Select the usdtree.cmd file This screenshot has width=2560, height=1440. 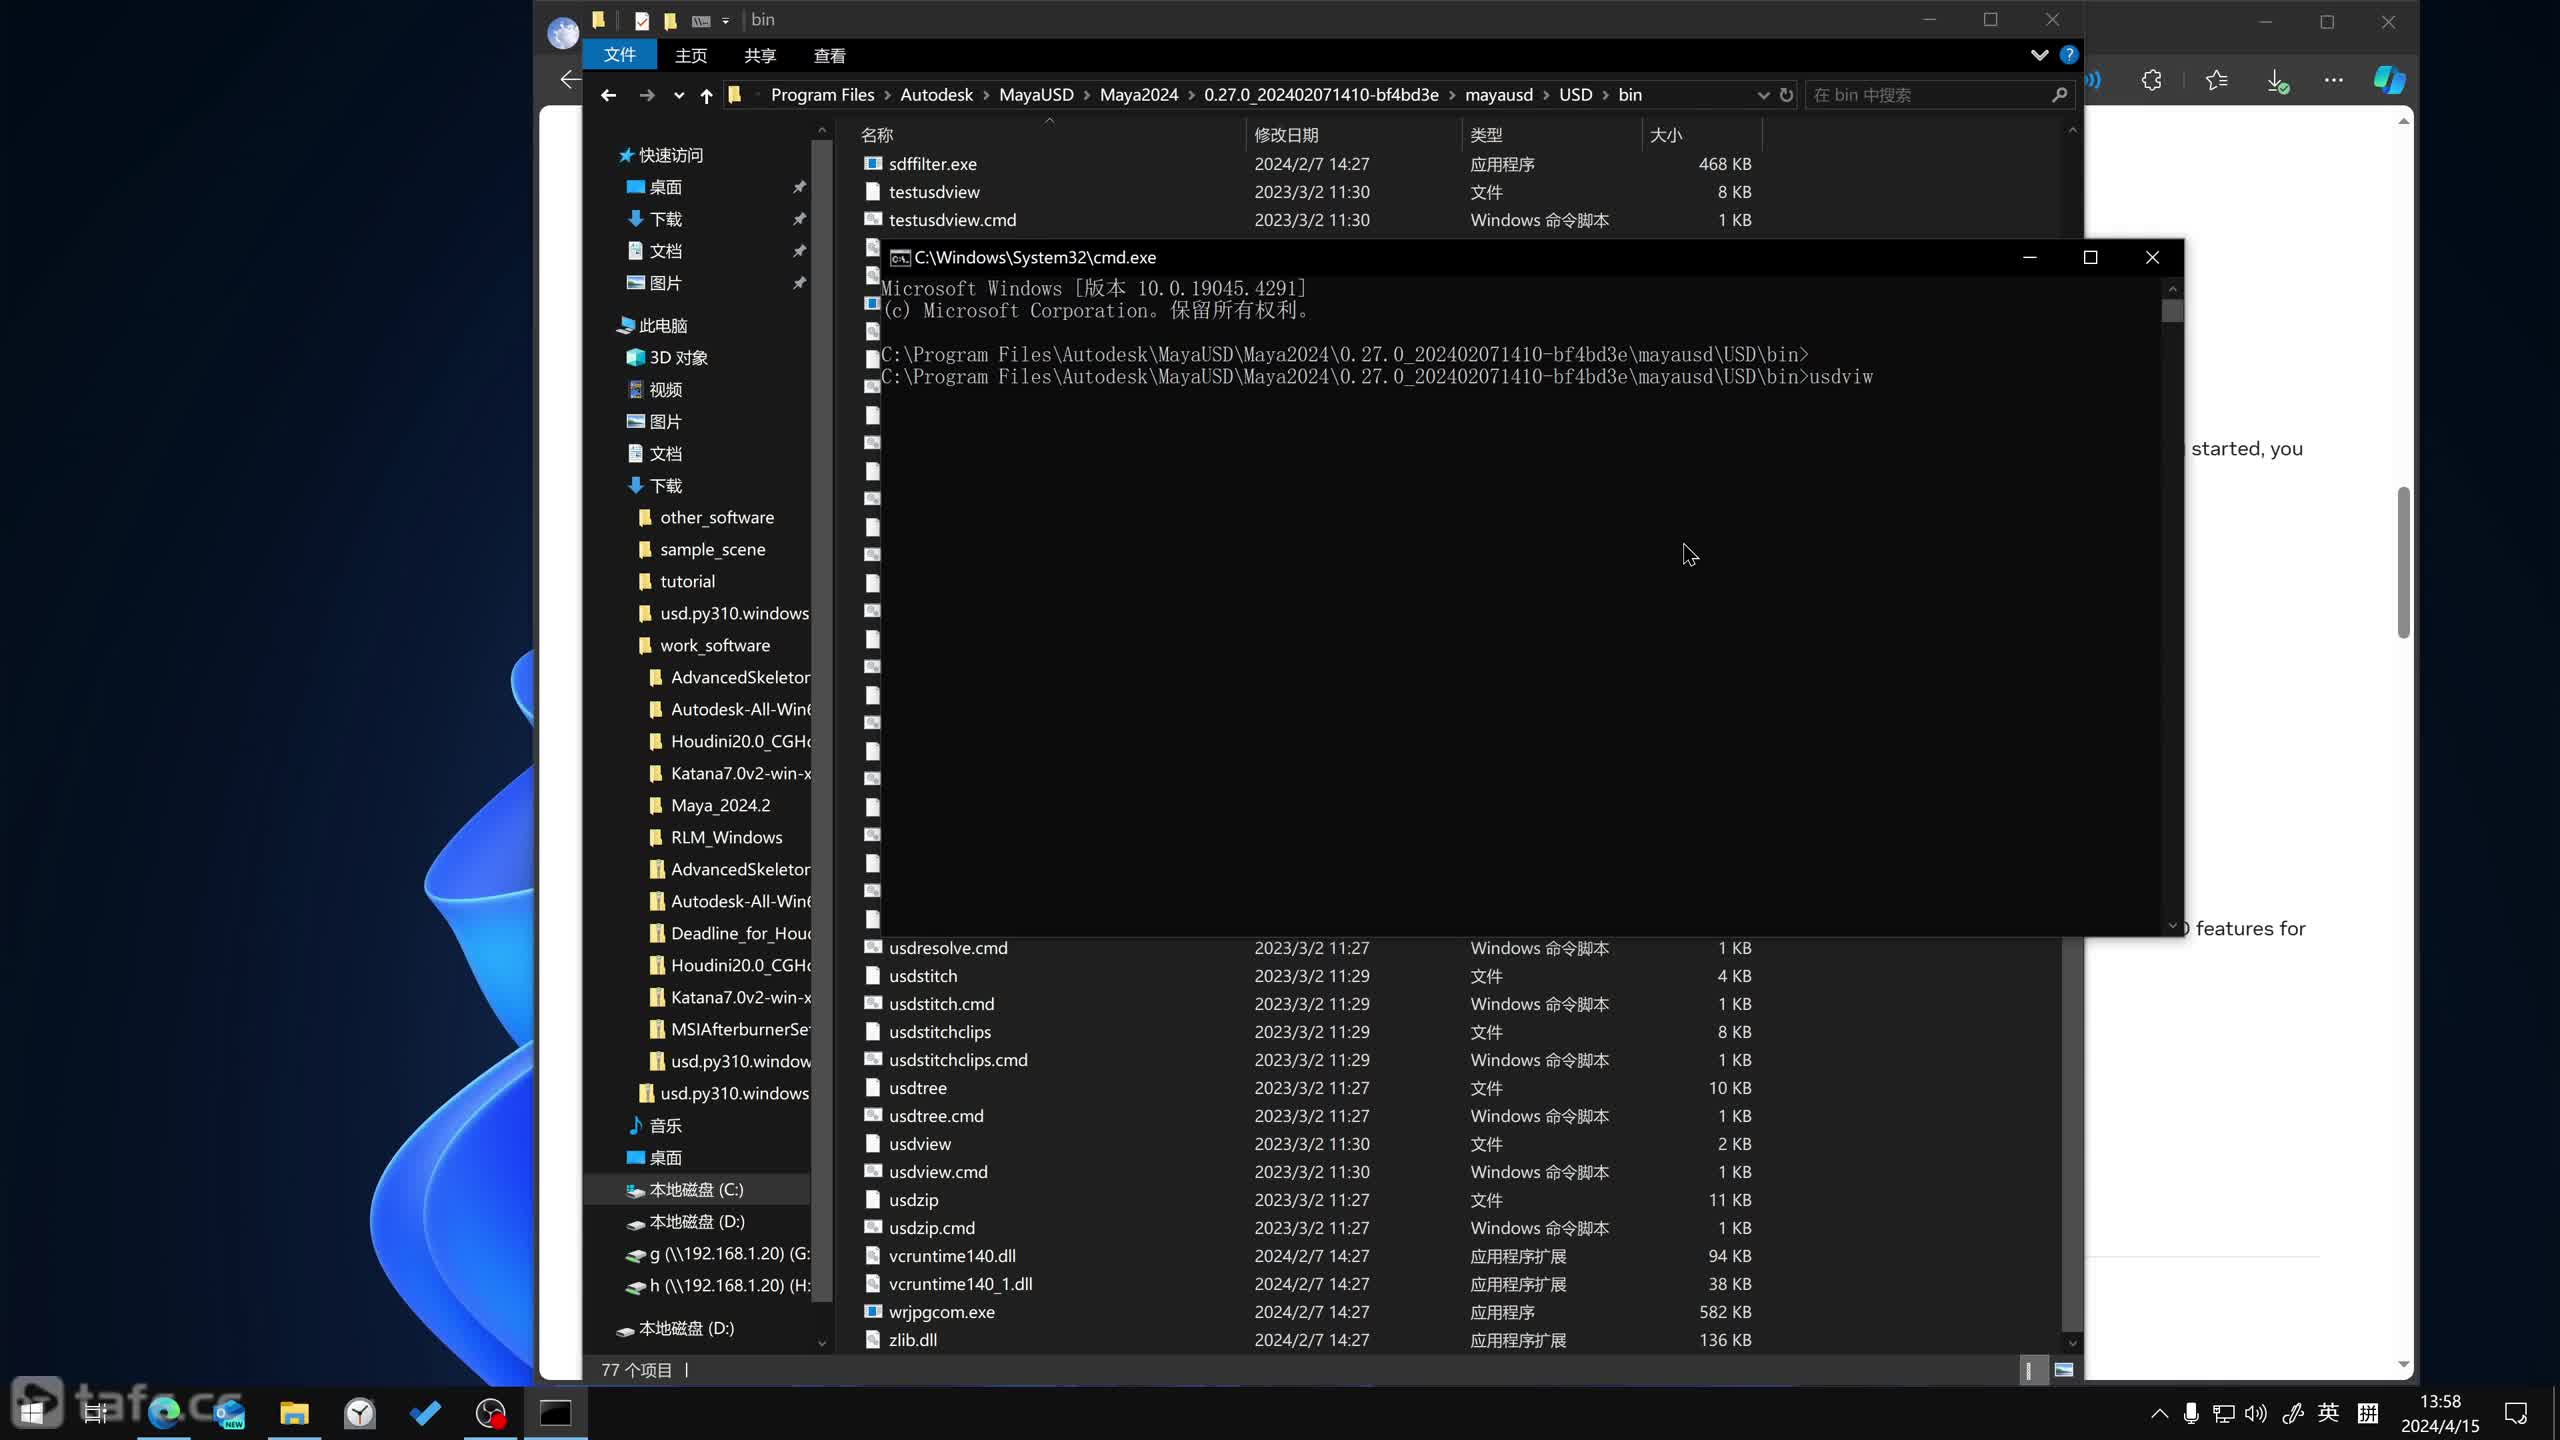click(x=936, y=1116)
